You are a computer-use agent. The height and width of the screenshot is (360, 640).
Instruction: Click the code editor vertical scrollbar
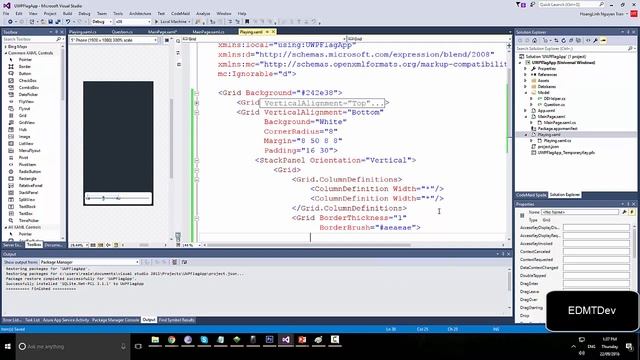pos(509,141)
